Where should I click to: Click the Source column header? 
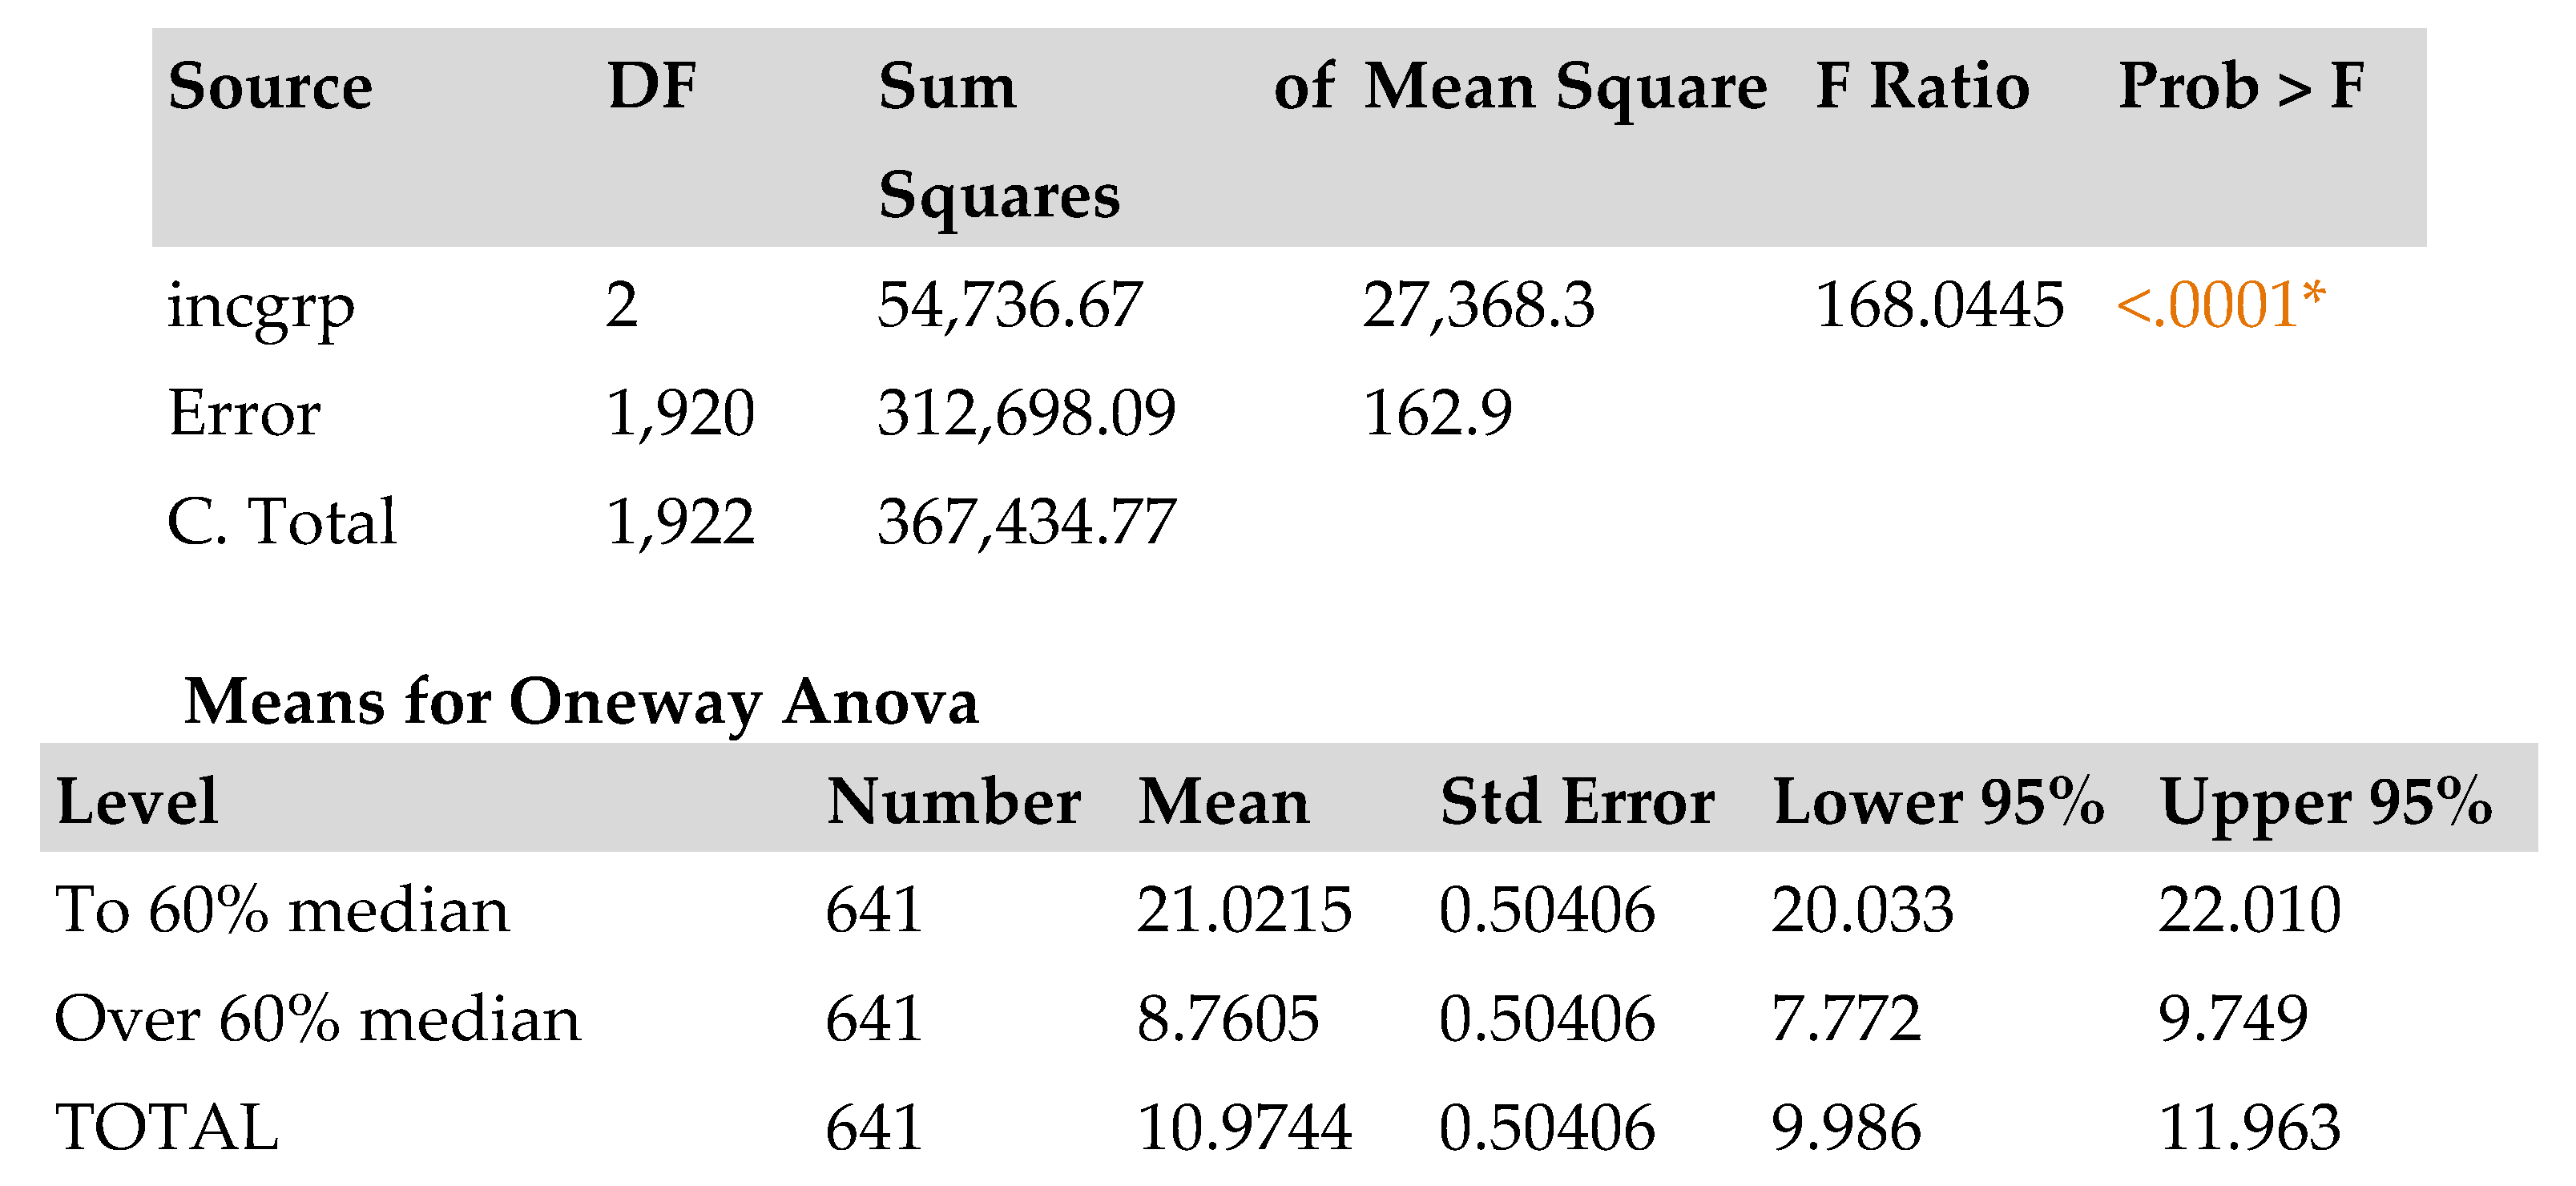[270, 86]
